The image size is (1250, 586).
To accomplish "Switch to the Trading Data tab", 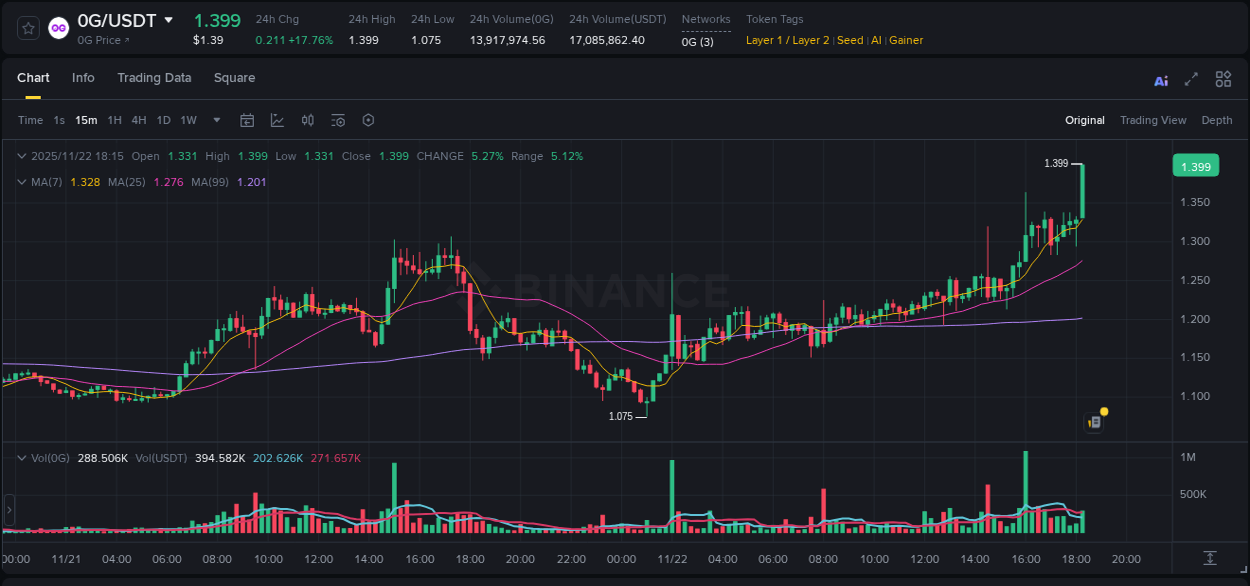I will (154, 78).
